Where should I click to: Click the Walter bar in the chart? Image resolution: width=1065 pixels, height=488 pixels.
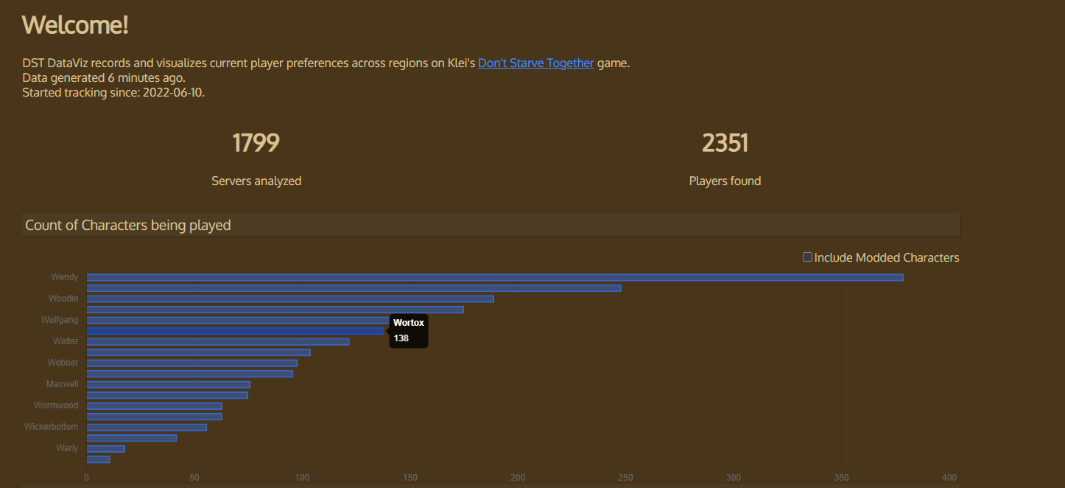click(x=218, y=342)
